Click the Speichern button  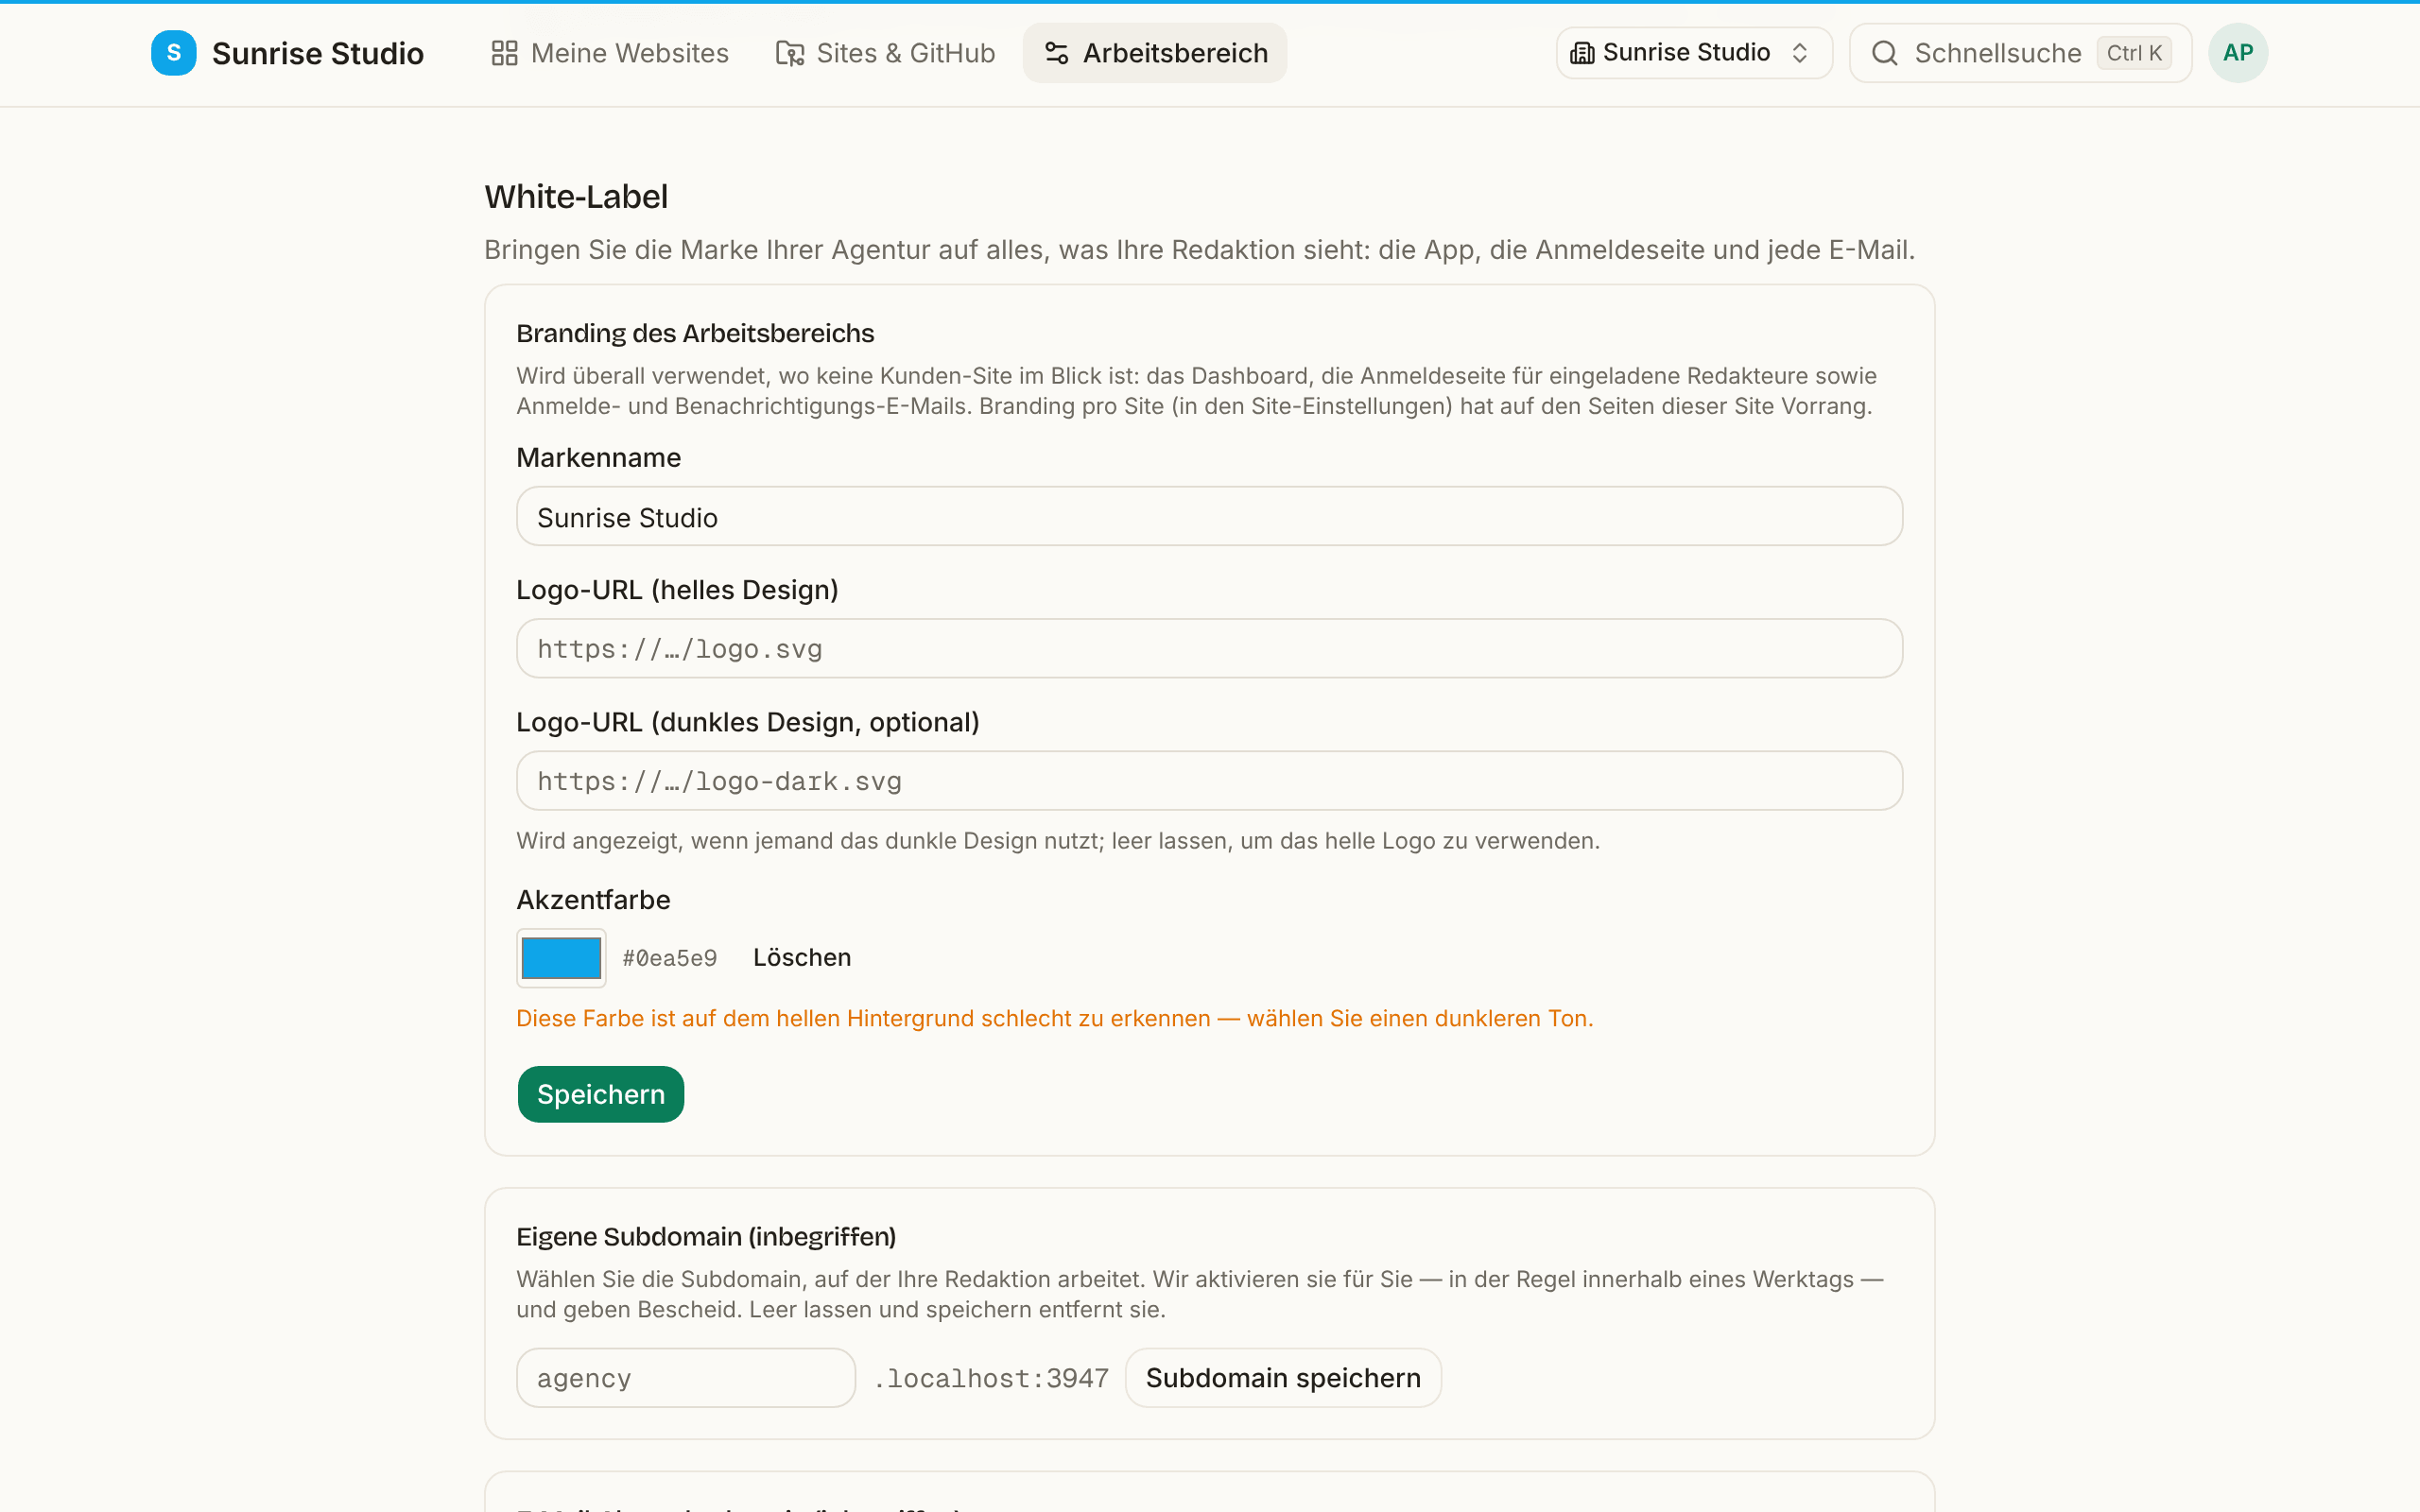point(601,1094)
